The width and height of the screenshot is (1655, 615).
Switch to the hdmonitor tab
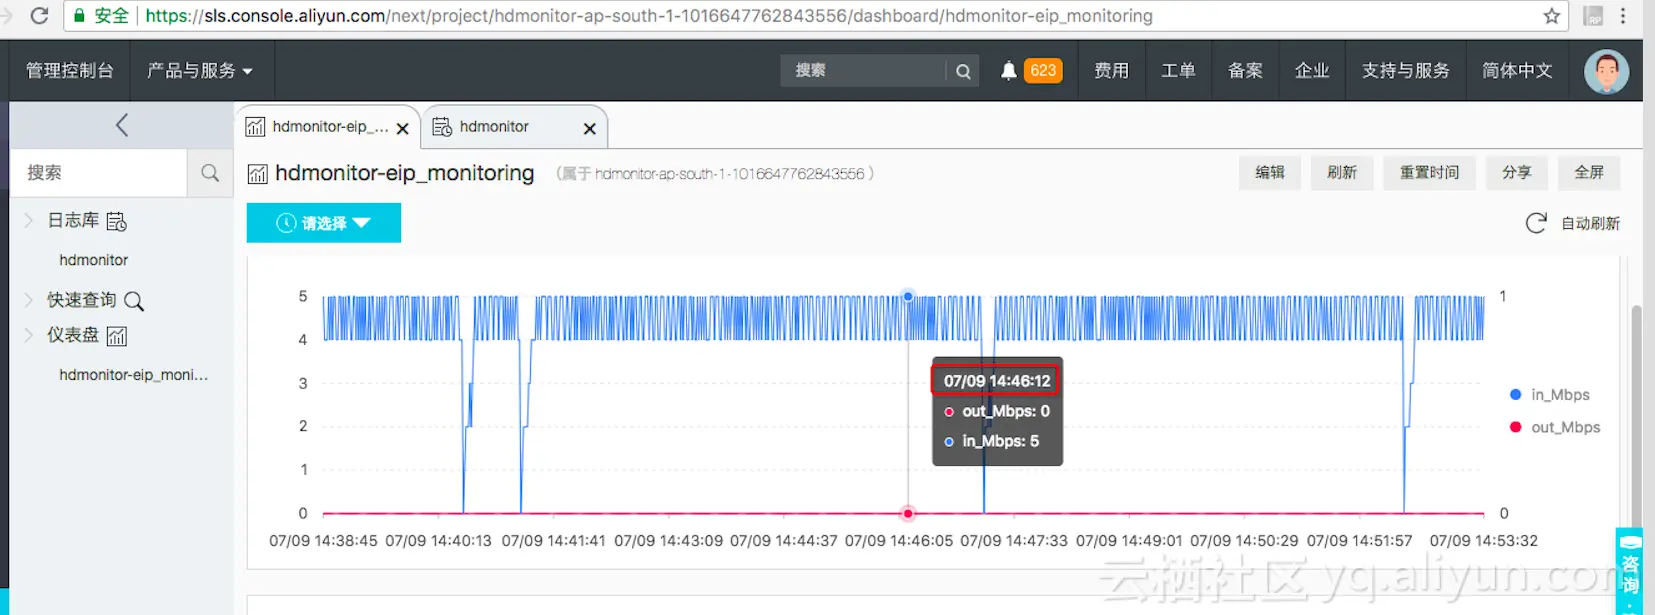[x=494, y=127]
